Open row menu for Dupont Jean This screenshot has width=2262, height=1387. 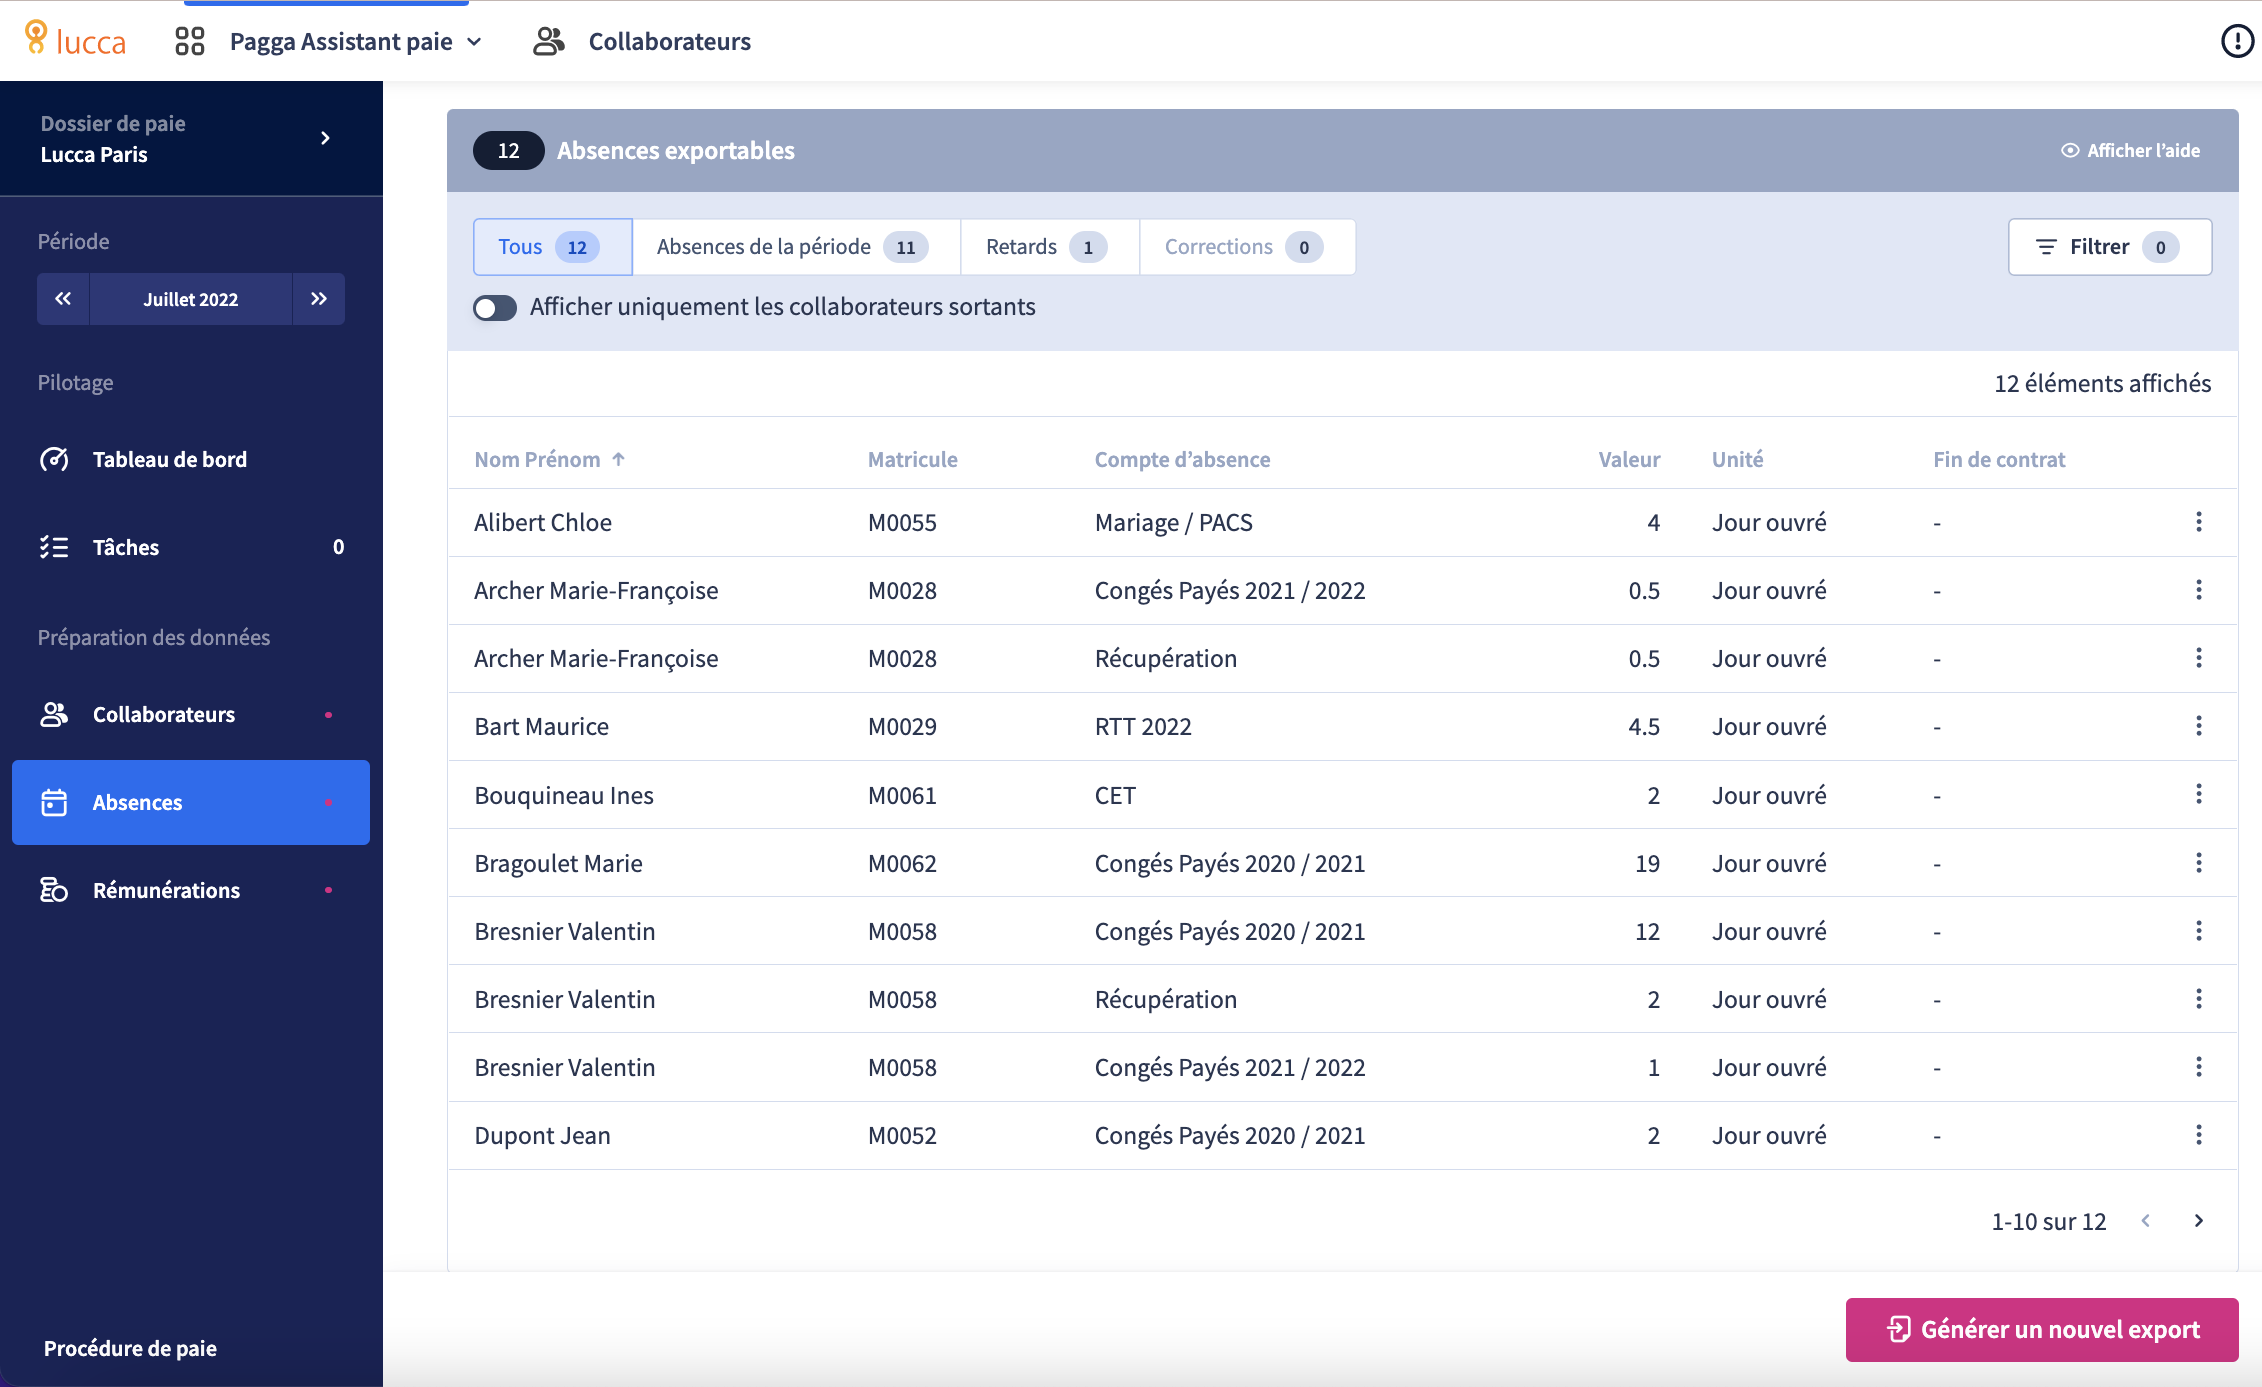pos(2199,1135)
